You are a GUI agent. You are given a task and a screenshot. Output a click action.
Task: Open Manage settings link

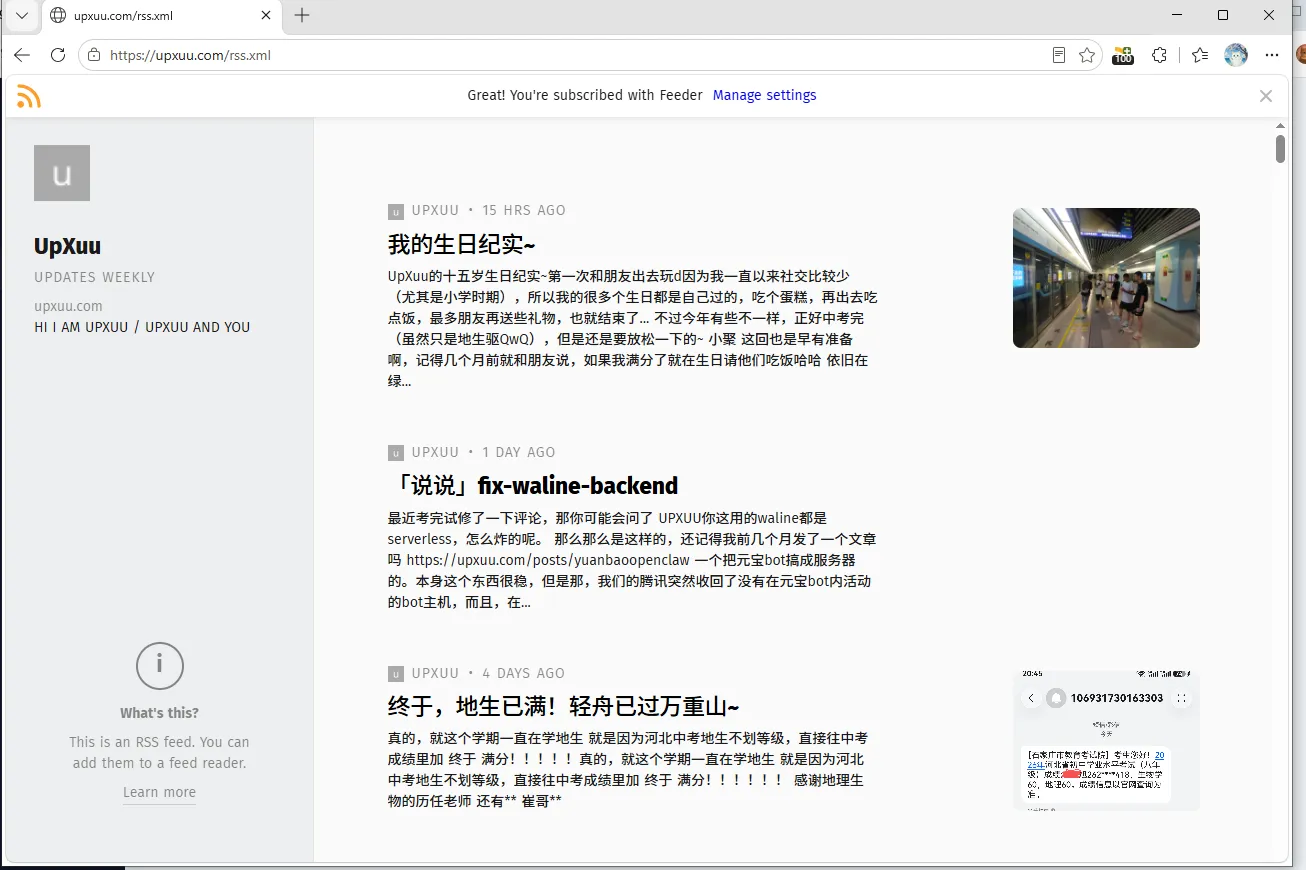[765, 95]
